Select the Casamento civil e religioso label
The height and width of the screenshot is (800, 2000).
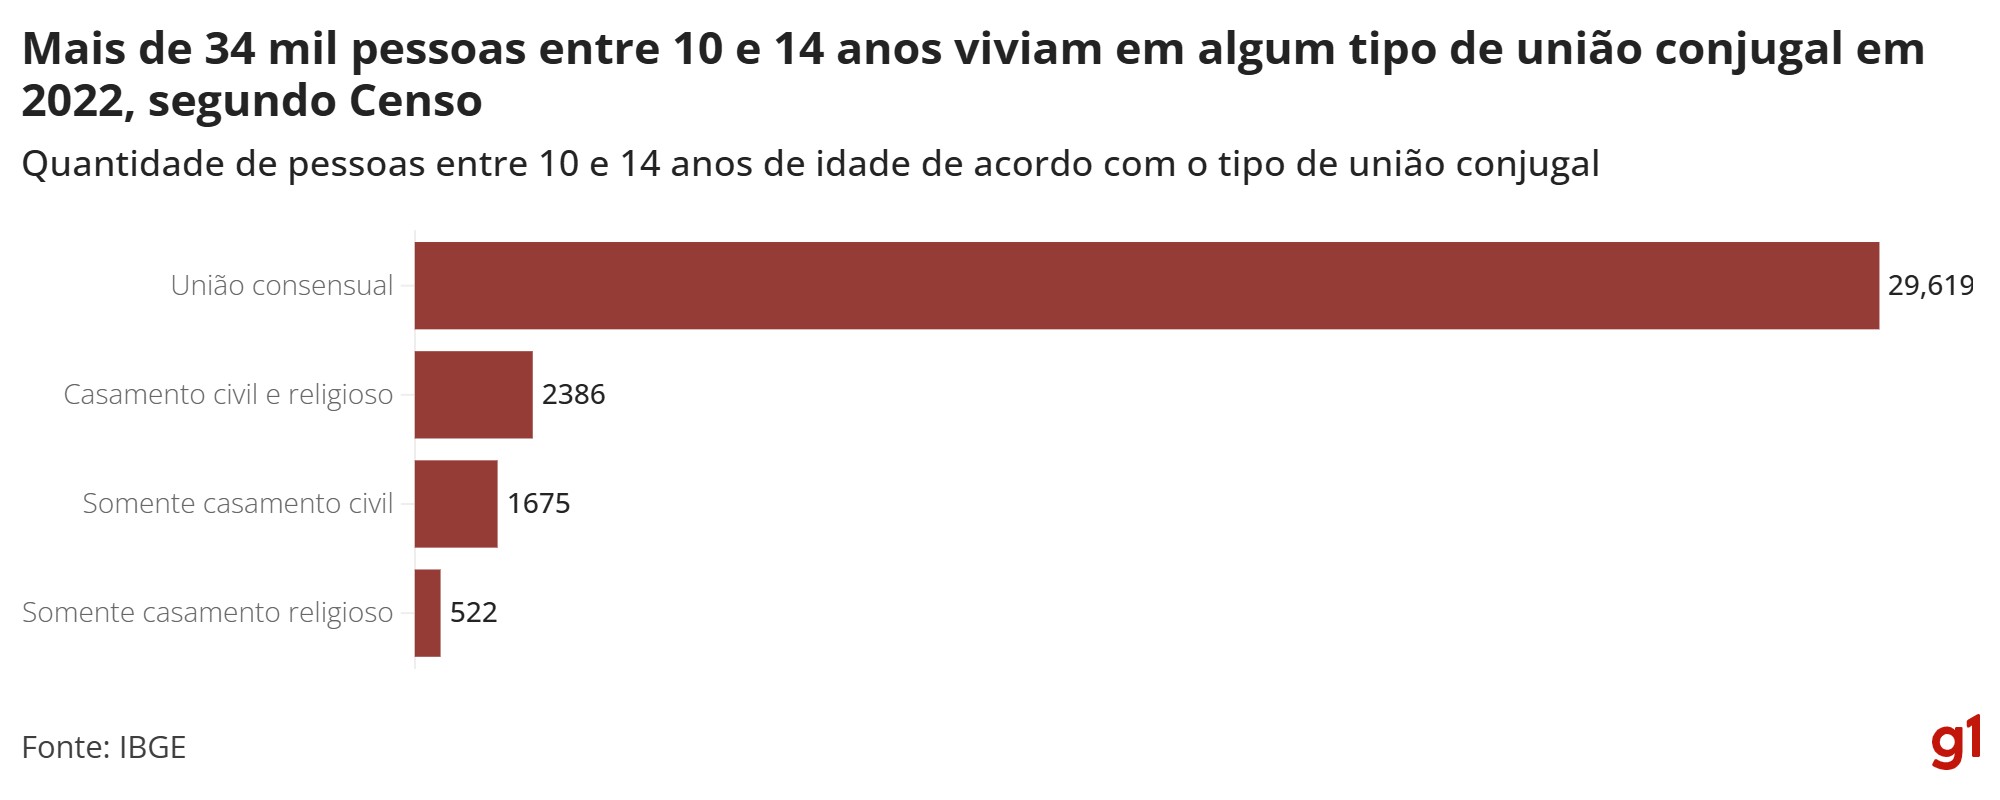(228, 395)
